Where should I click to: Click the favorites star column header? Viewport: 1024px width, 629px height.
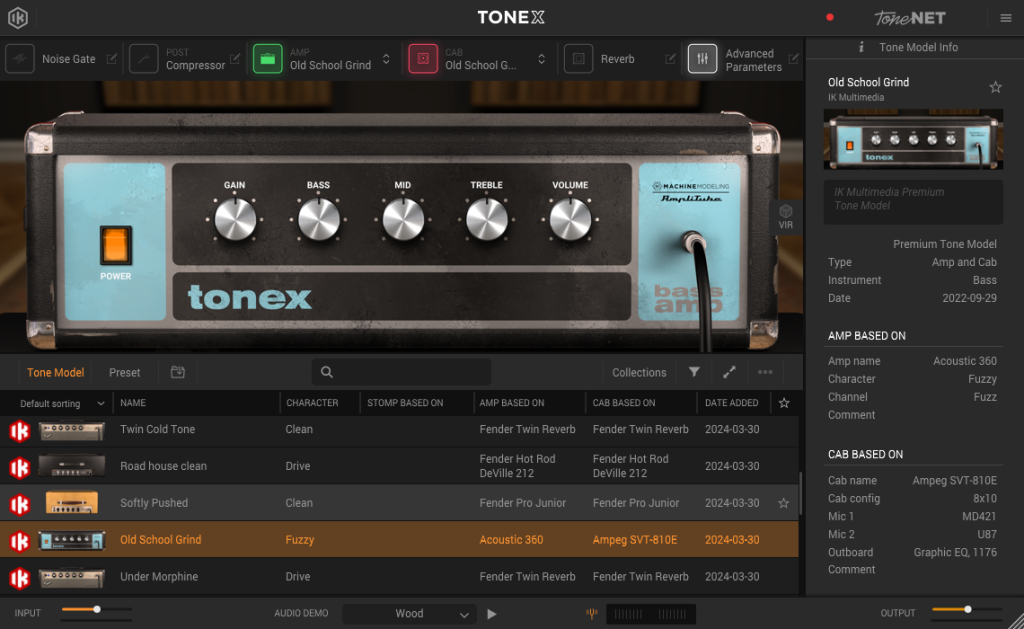[x=784, y=403]
